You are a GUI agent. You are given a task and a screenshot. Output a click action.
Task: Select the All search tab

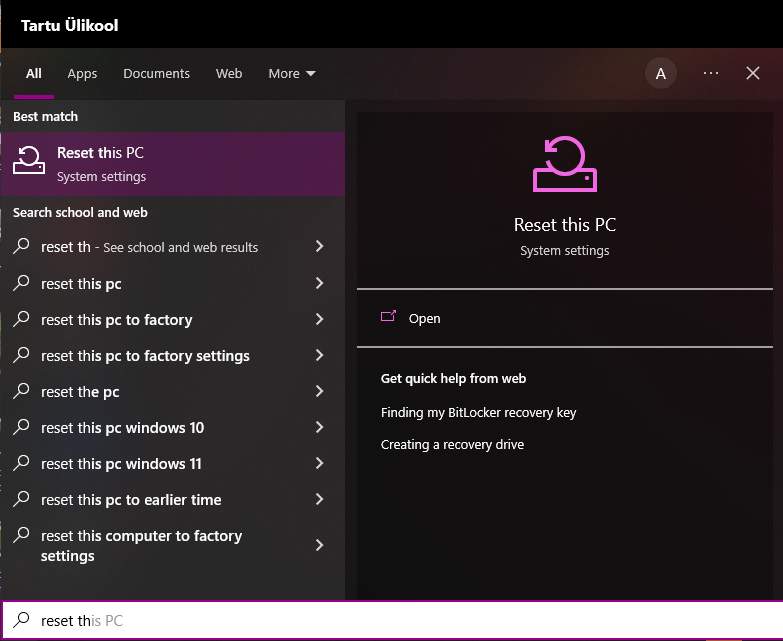click(33, 73)
